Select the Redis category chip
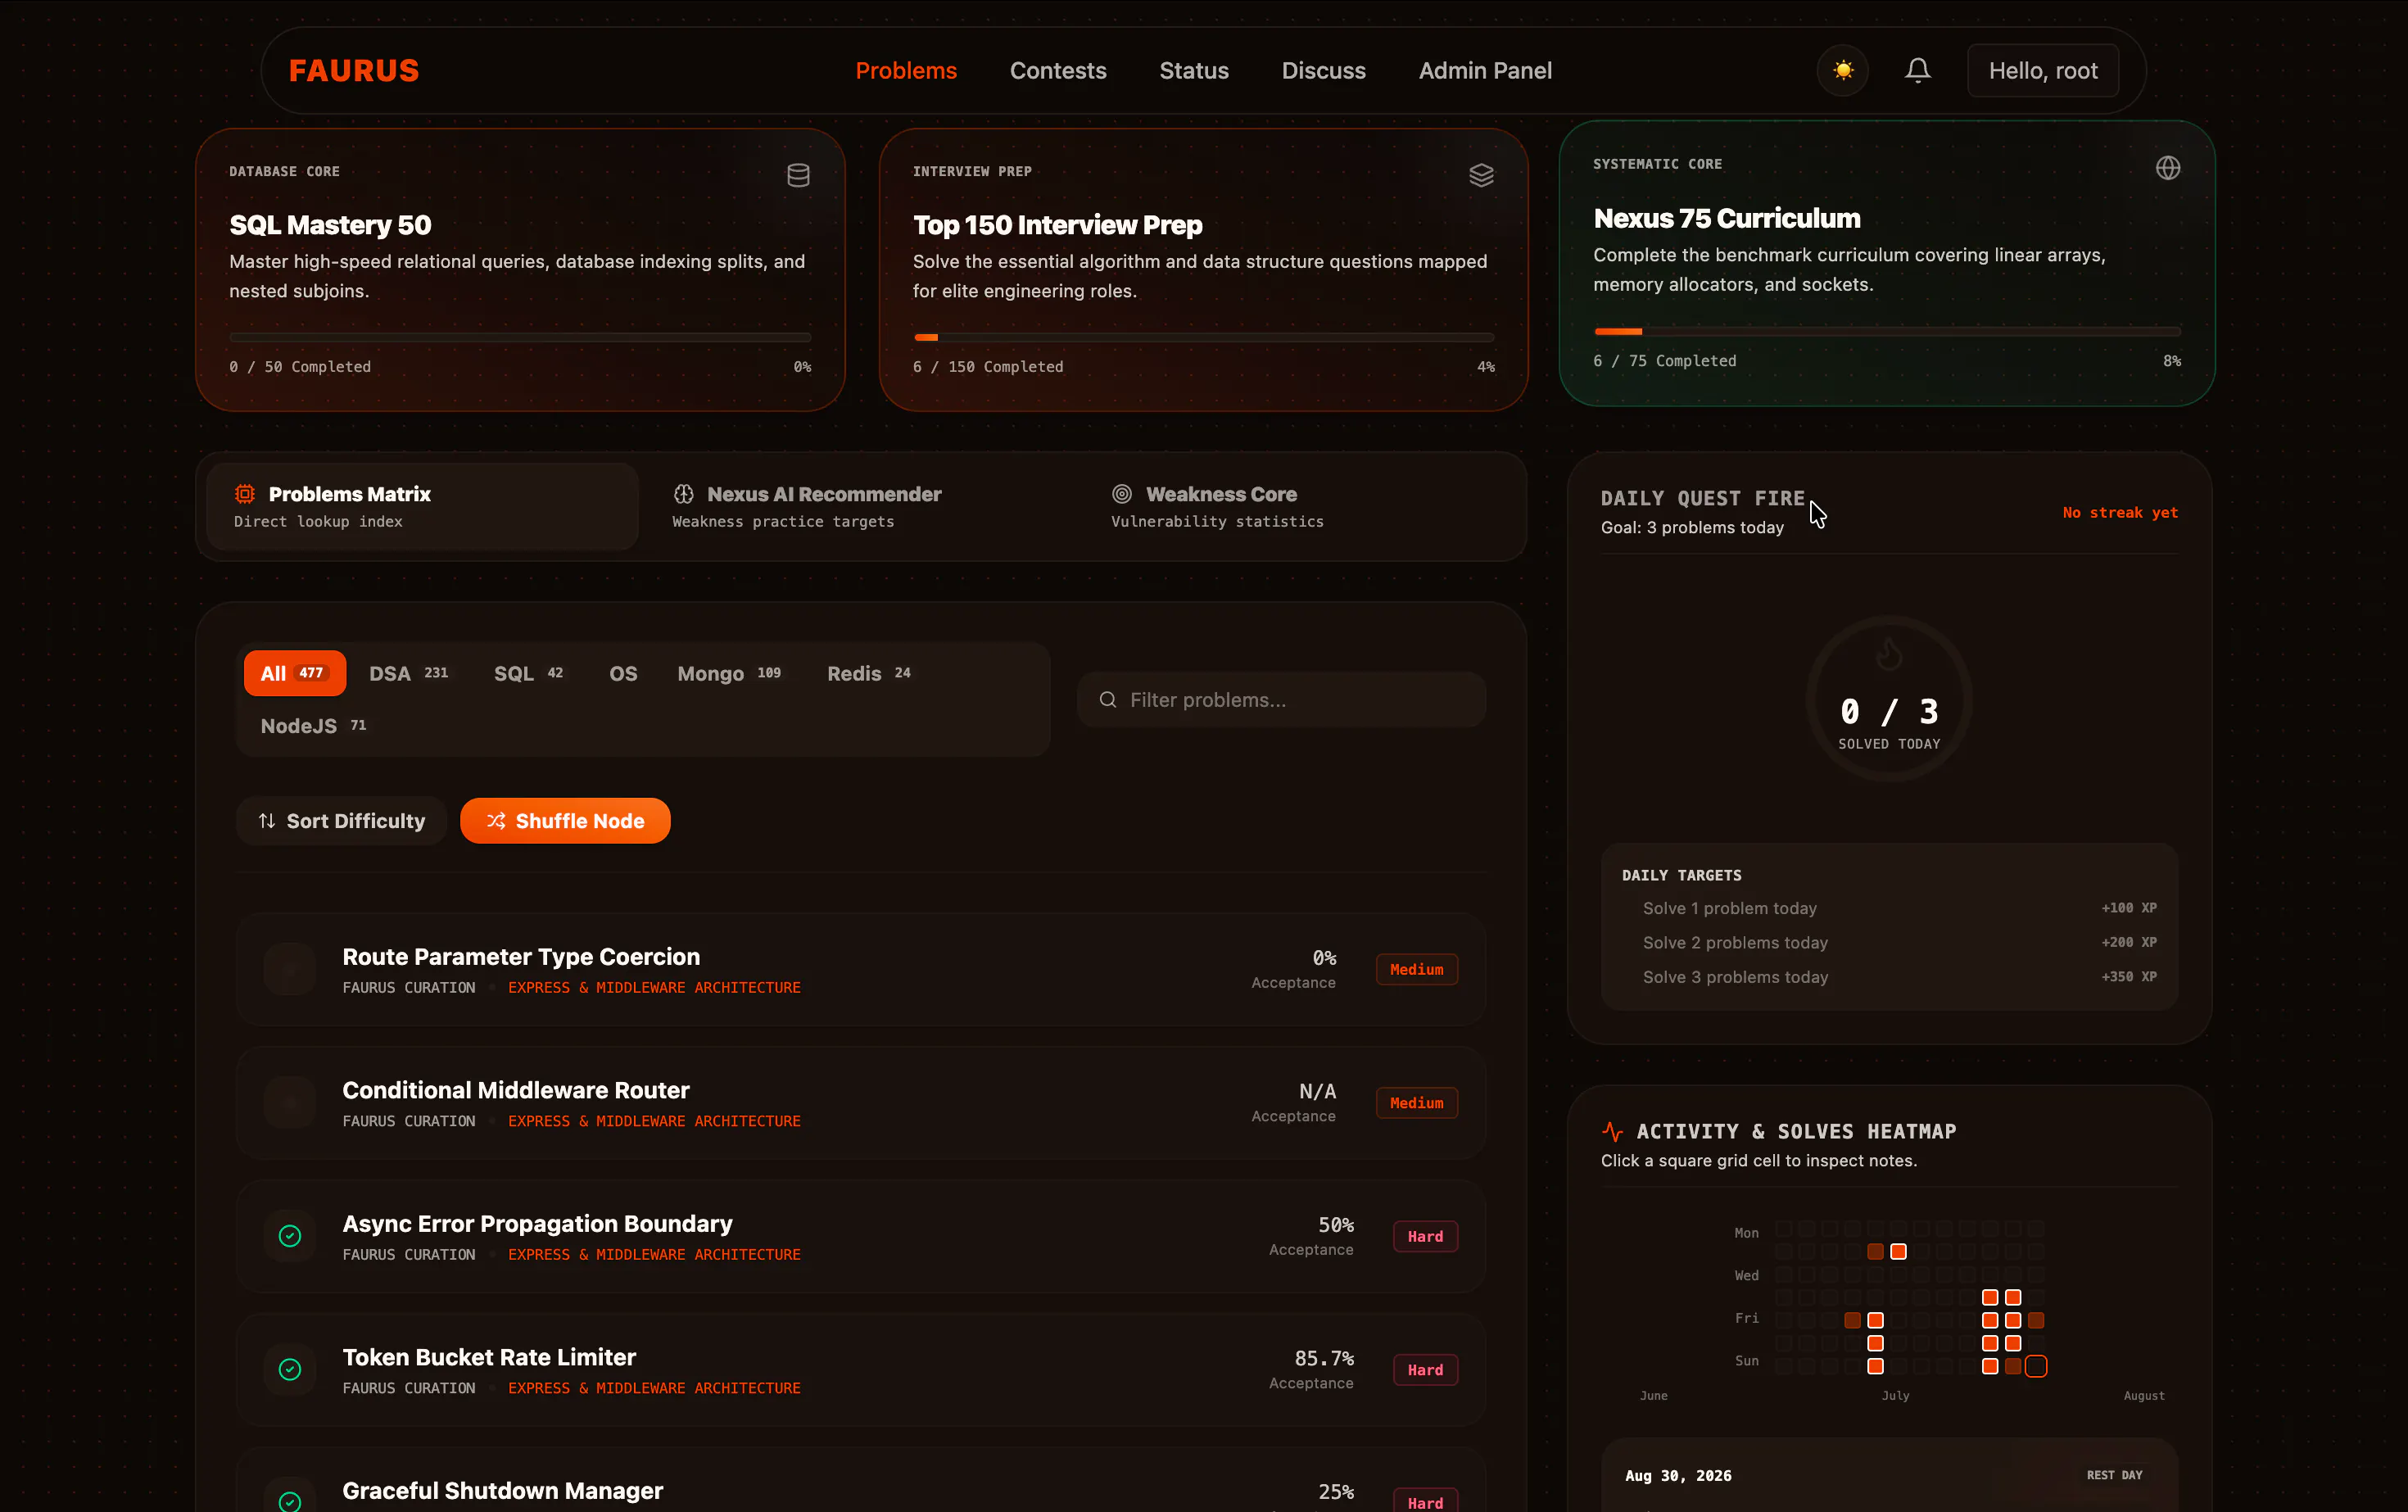Screen dimensions: 2408x1512 (869, 674)
